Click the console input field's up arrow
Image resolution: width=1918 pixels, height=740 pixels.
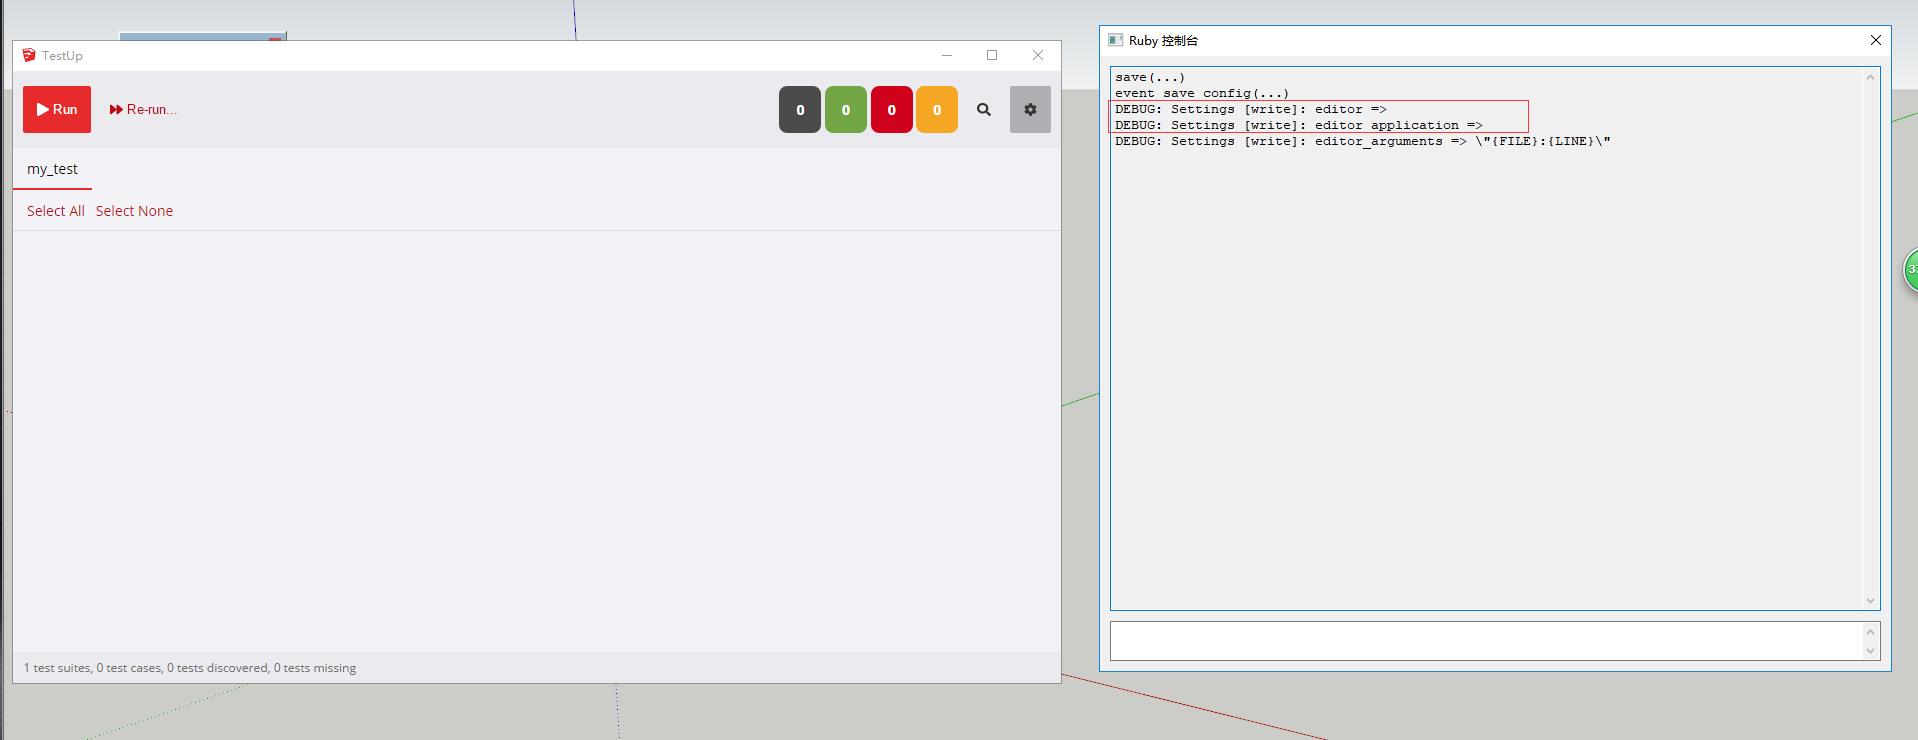(1870, 632)
